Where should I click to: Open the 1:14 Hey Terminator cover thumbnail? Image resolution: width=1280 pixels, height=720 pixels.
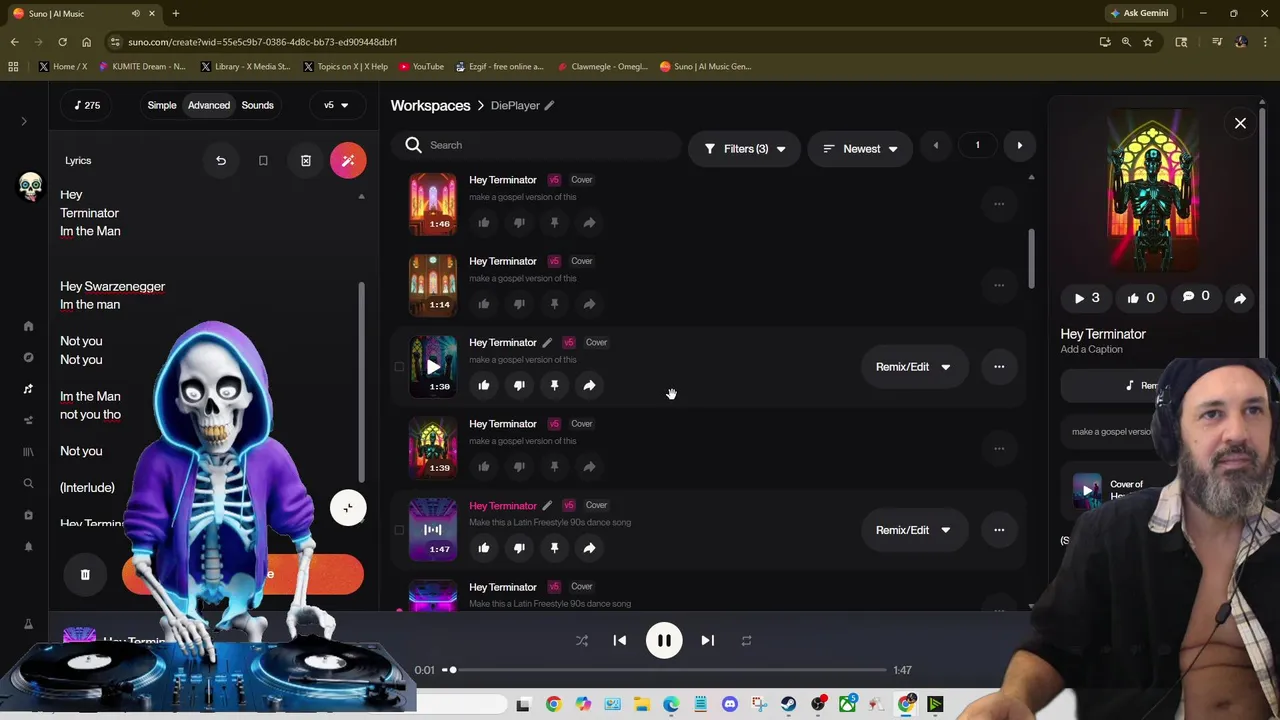[433, 284]
